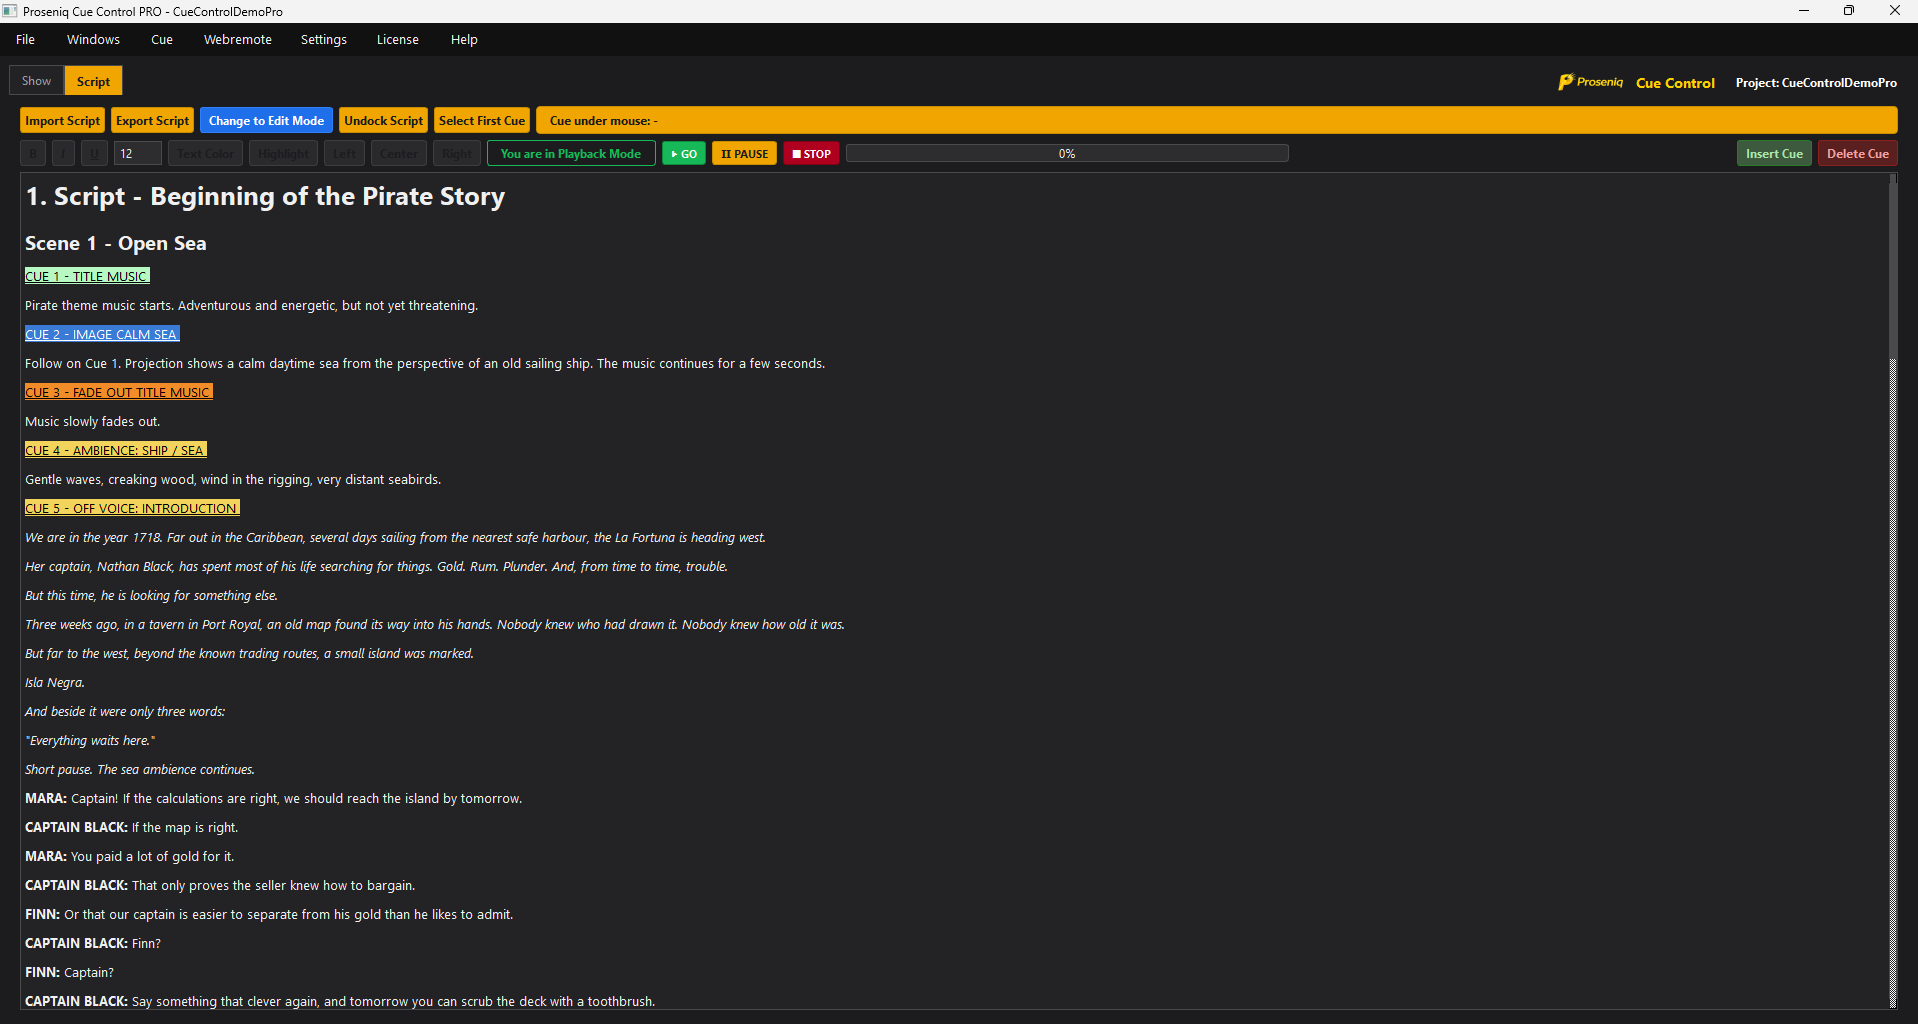Select CUE 2 - IMAGE CALM SEA
This screenshot has width=1918, height=1024.
click(x=102, y=334)
